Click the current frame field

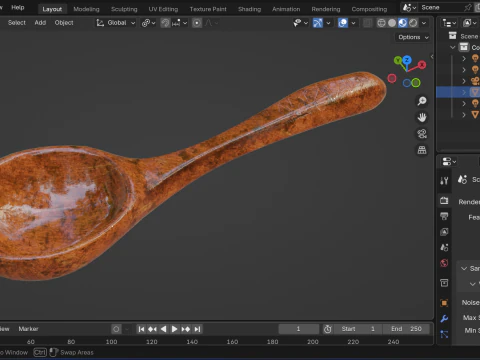299,329
